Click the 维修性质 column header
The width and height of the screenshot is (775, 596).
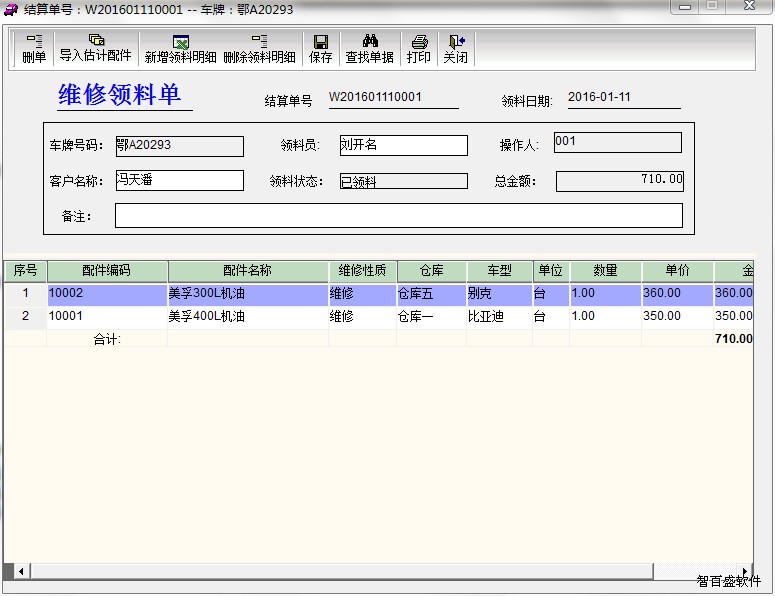362,271
